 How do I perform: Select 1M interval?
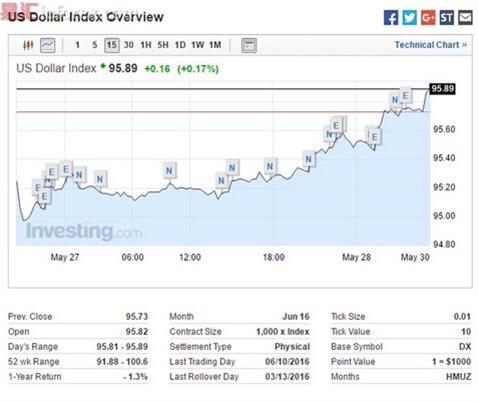[x=215, y=45]
